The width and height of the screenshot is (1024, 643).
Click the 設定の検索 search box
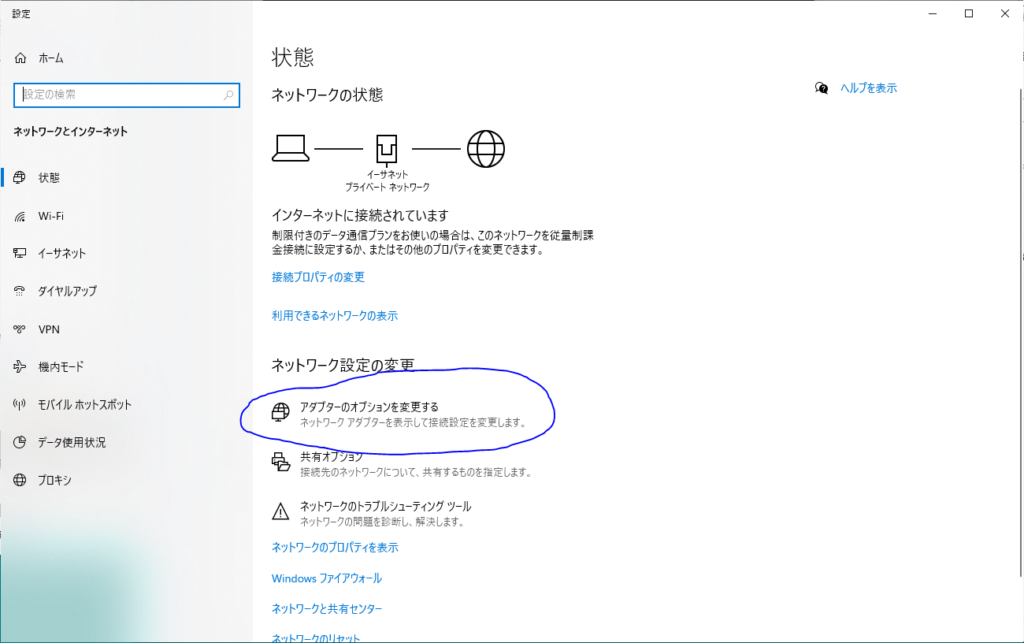coord(125,95)
